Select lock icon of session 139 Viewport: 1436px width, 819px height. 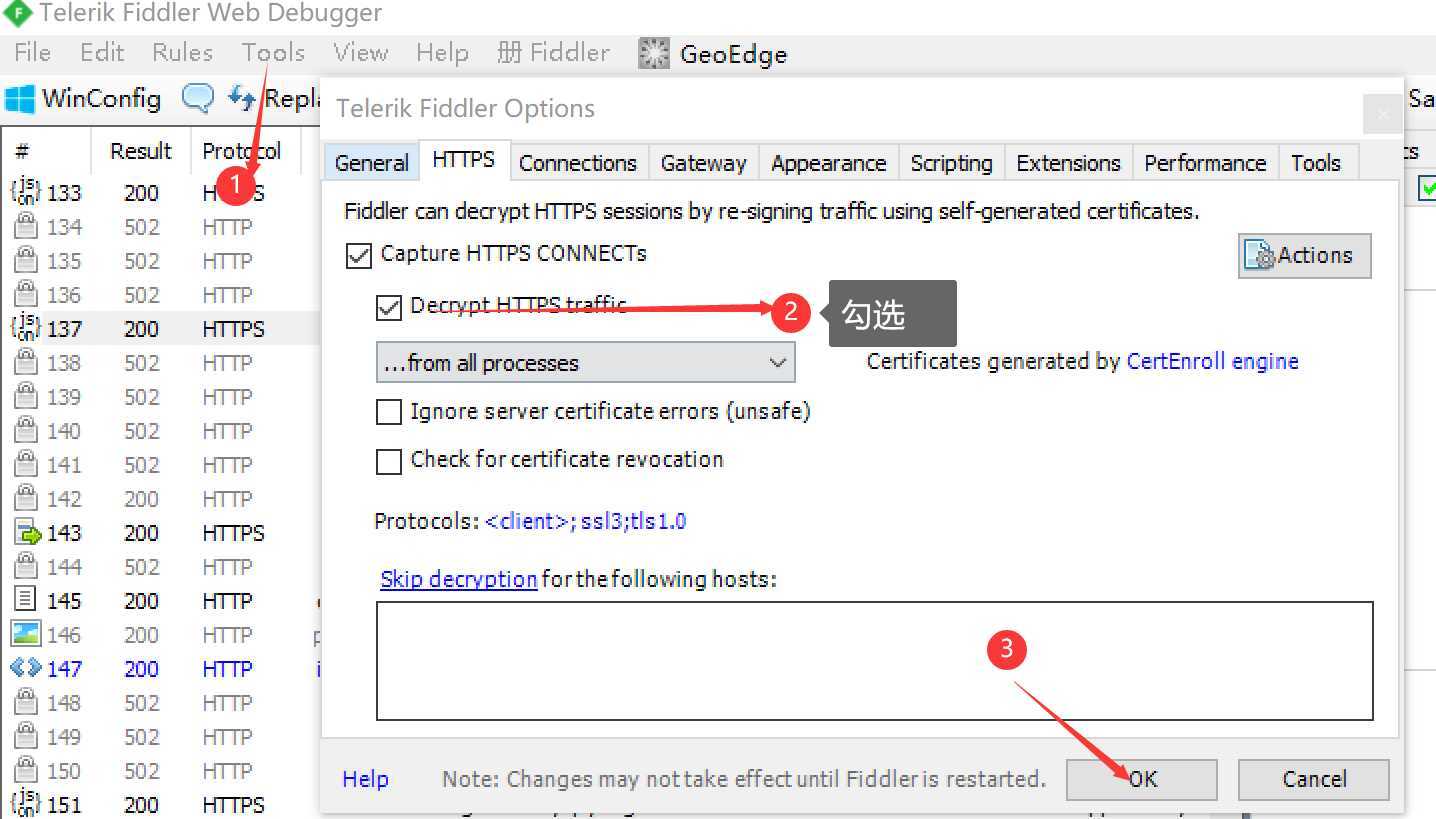pyautogui.click(x=26, y=396)
